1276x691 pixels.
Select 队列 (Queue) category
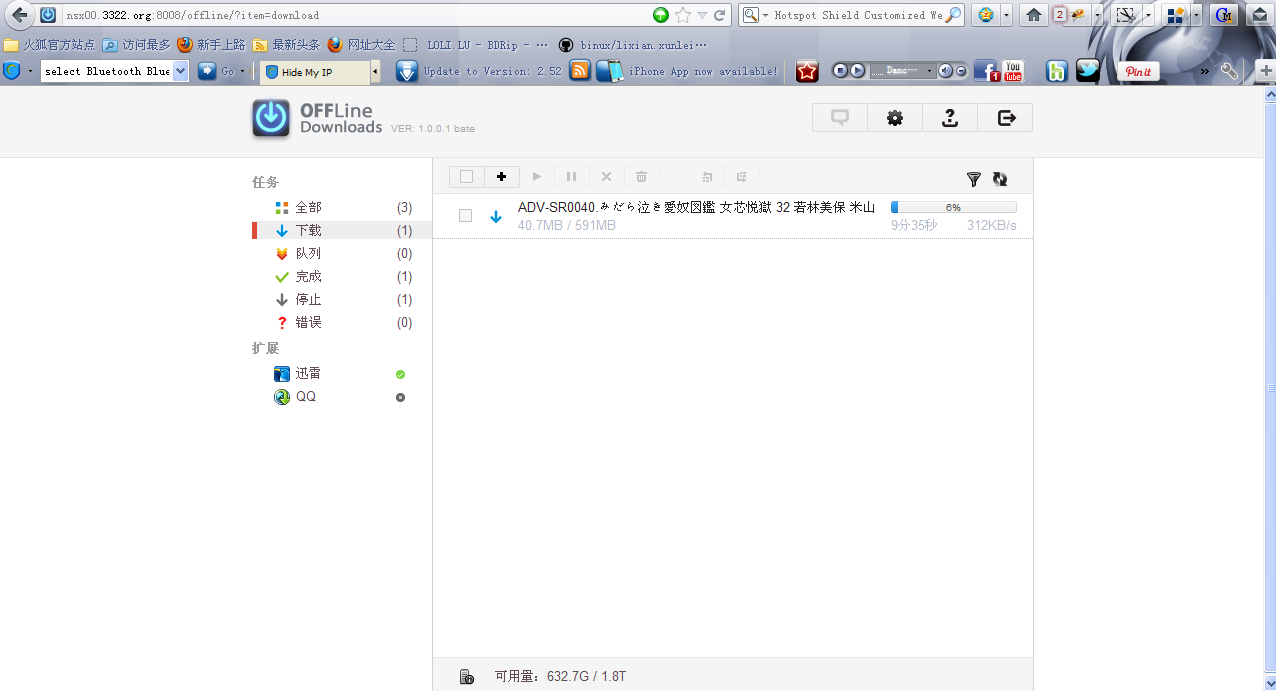342,253
